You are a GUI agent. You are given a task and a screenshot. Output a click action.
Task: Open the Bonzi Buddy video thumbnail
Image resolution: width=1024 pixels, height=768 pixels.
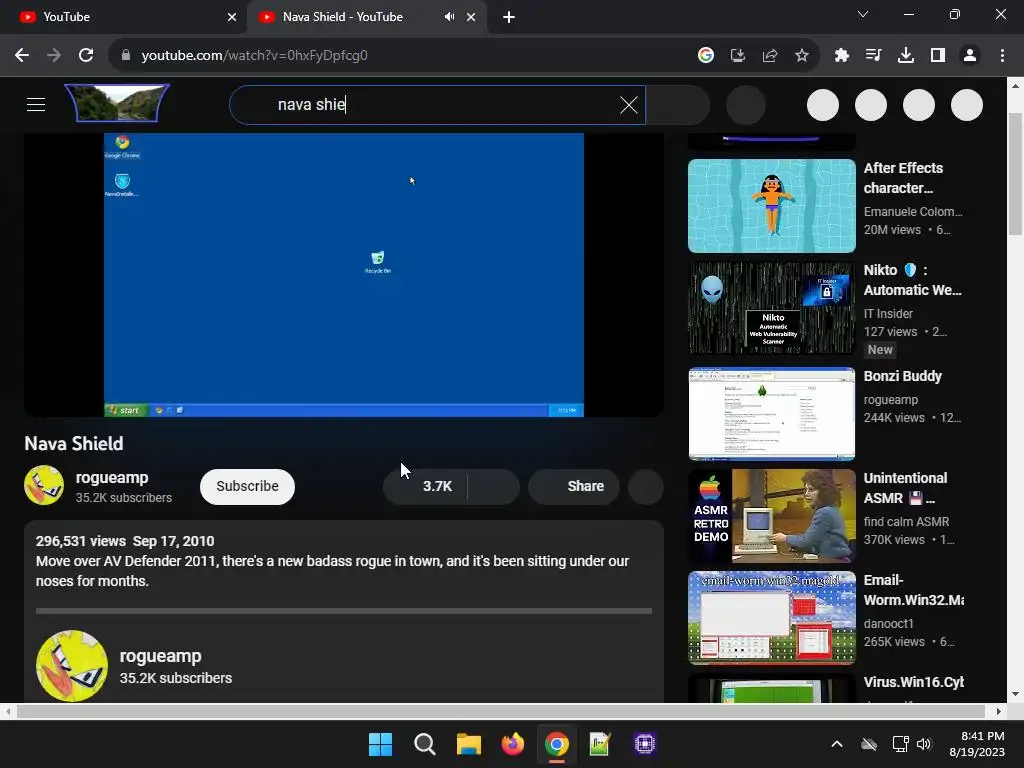coord(771,414)
